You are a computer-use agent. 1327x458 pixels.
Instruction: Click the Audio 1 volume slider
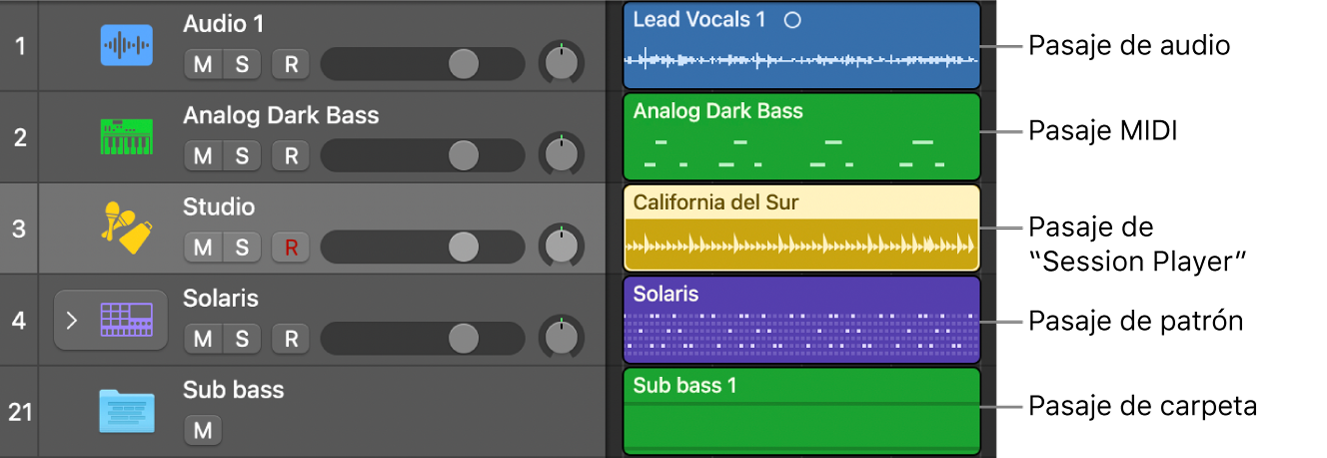[x=463, y=65]
